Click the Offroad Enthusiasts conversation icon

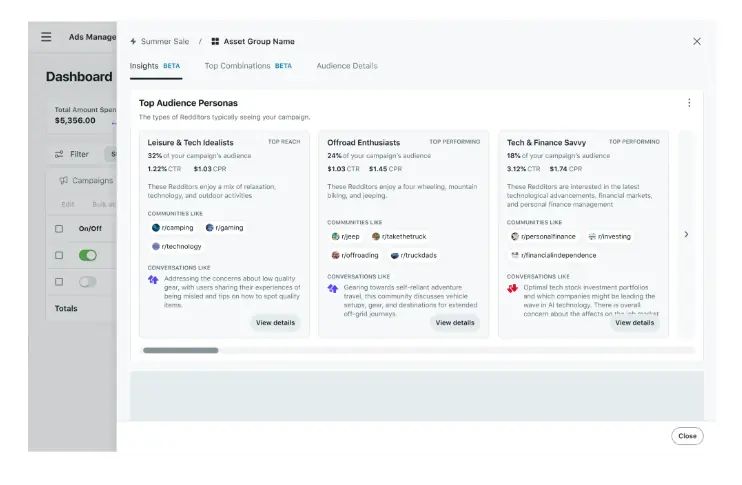click(x=333, y=289)
